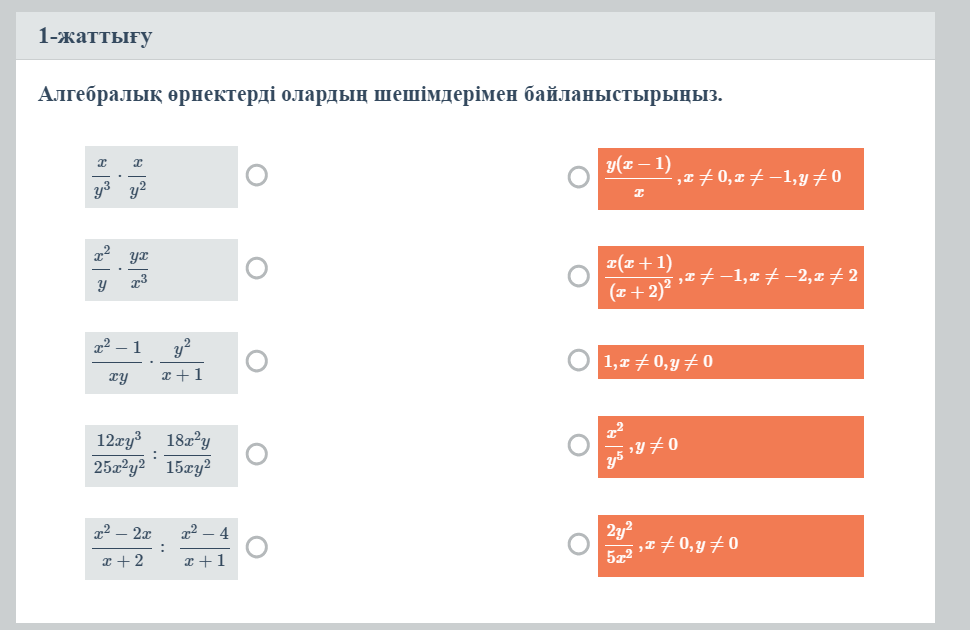Click orange answer box x(x+1)/(x+2)²
970x630 pixels.
pos(731,277)
